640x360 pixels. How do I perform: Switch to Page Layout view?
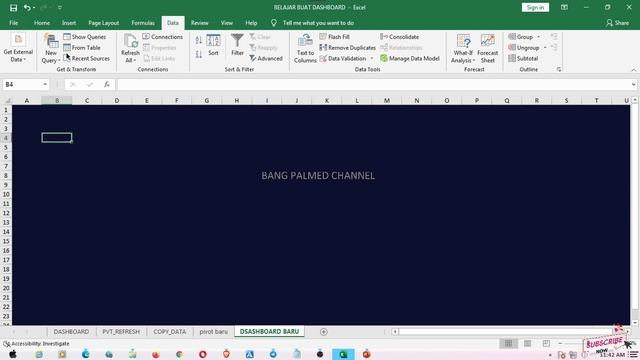[x=527, y=344]
